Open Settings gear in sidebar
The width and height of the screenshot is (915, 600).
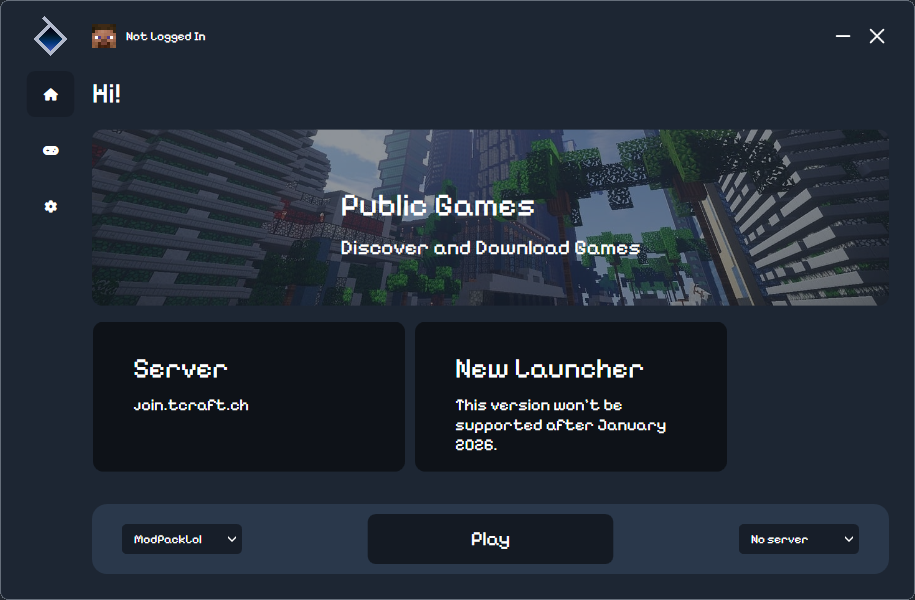pyautogui.click(x=51, y=207)
